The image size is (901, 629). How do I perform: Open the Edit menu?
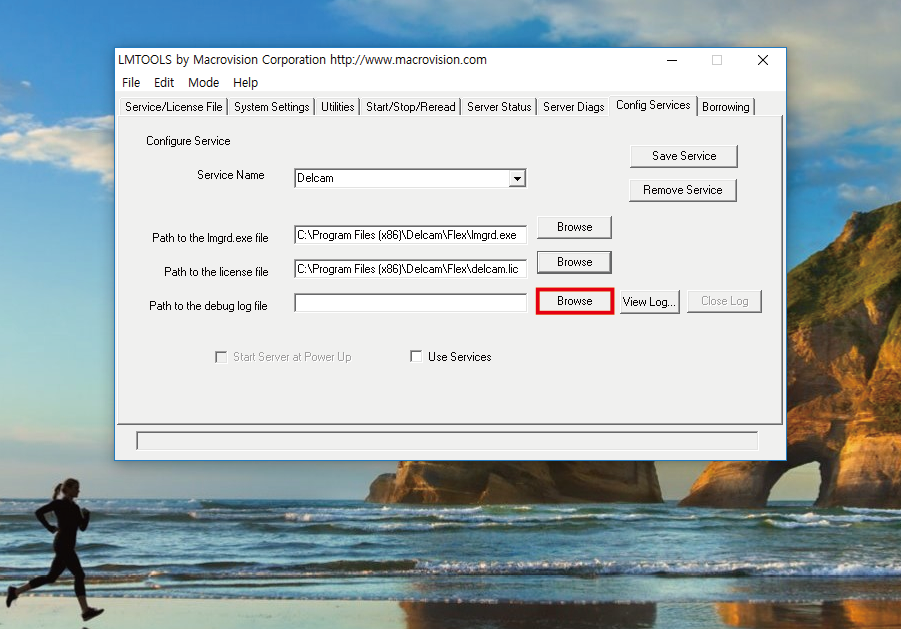pyautogui.click(x=164, y=83)
